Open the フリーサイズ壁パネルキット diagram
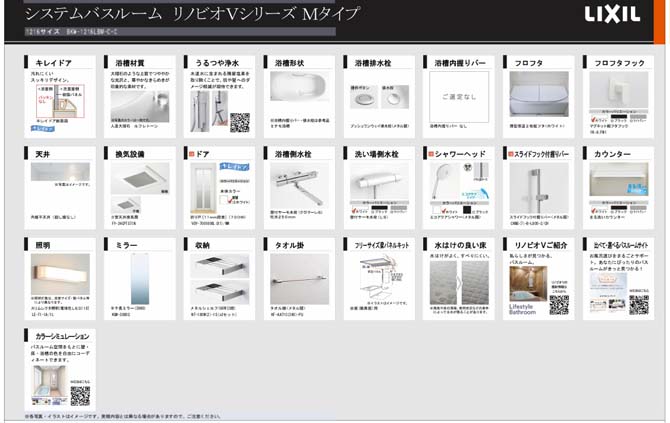This screenshot has width=670, height=423. (x=380, y=276)
